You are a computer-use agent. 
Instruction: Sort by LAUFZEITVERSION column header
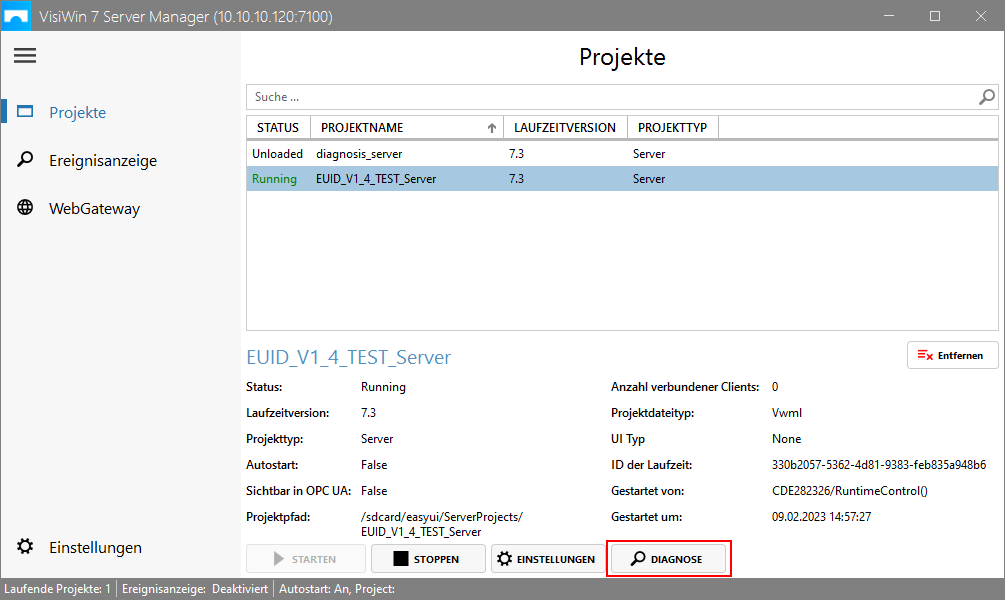(x=565, y=128)
